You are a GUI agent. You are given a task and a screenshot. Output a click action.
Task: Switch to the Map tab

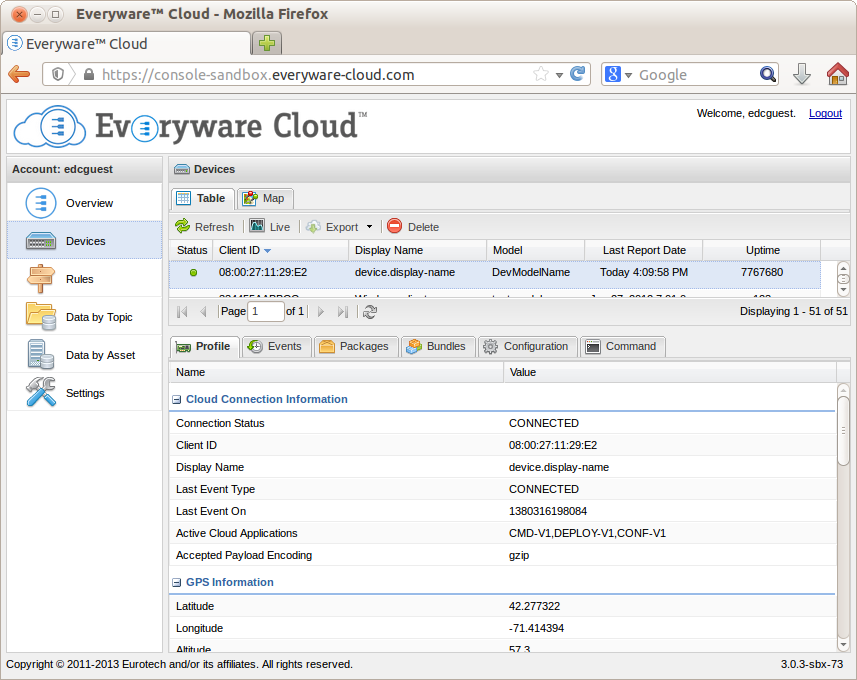click(265, 198)
